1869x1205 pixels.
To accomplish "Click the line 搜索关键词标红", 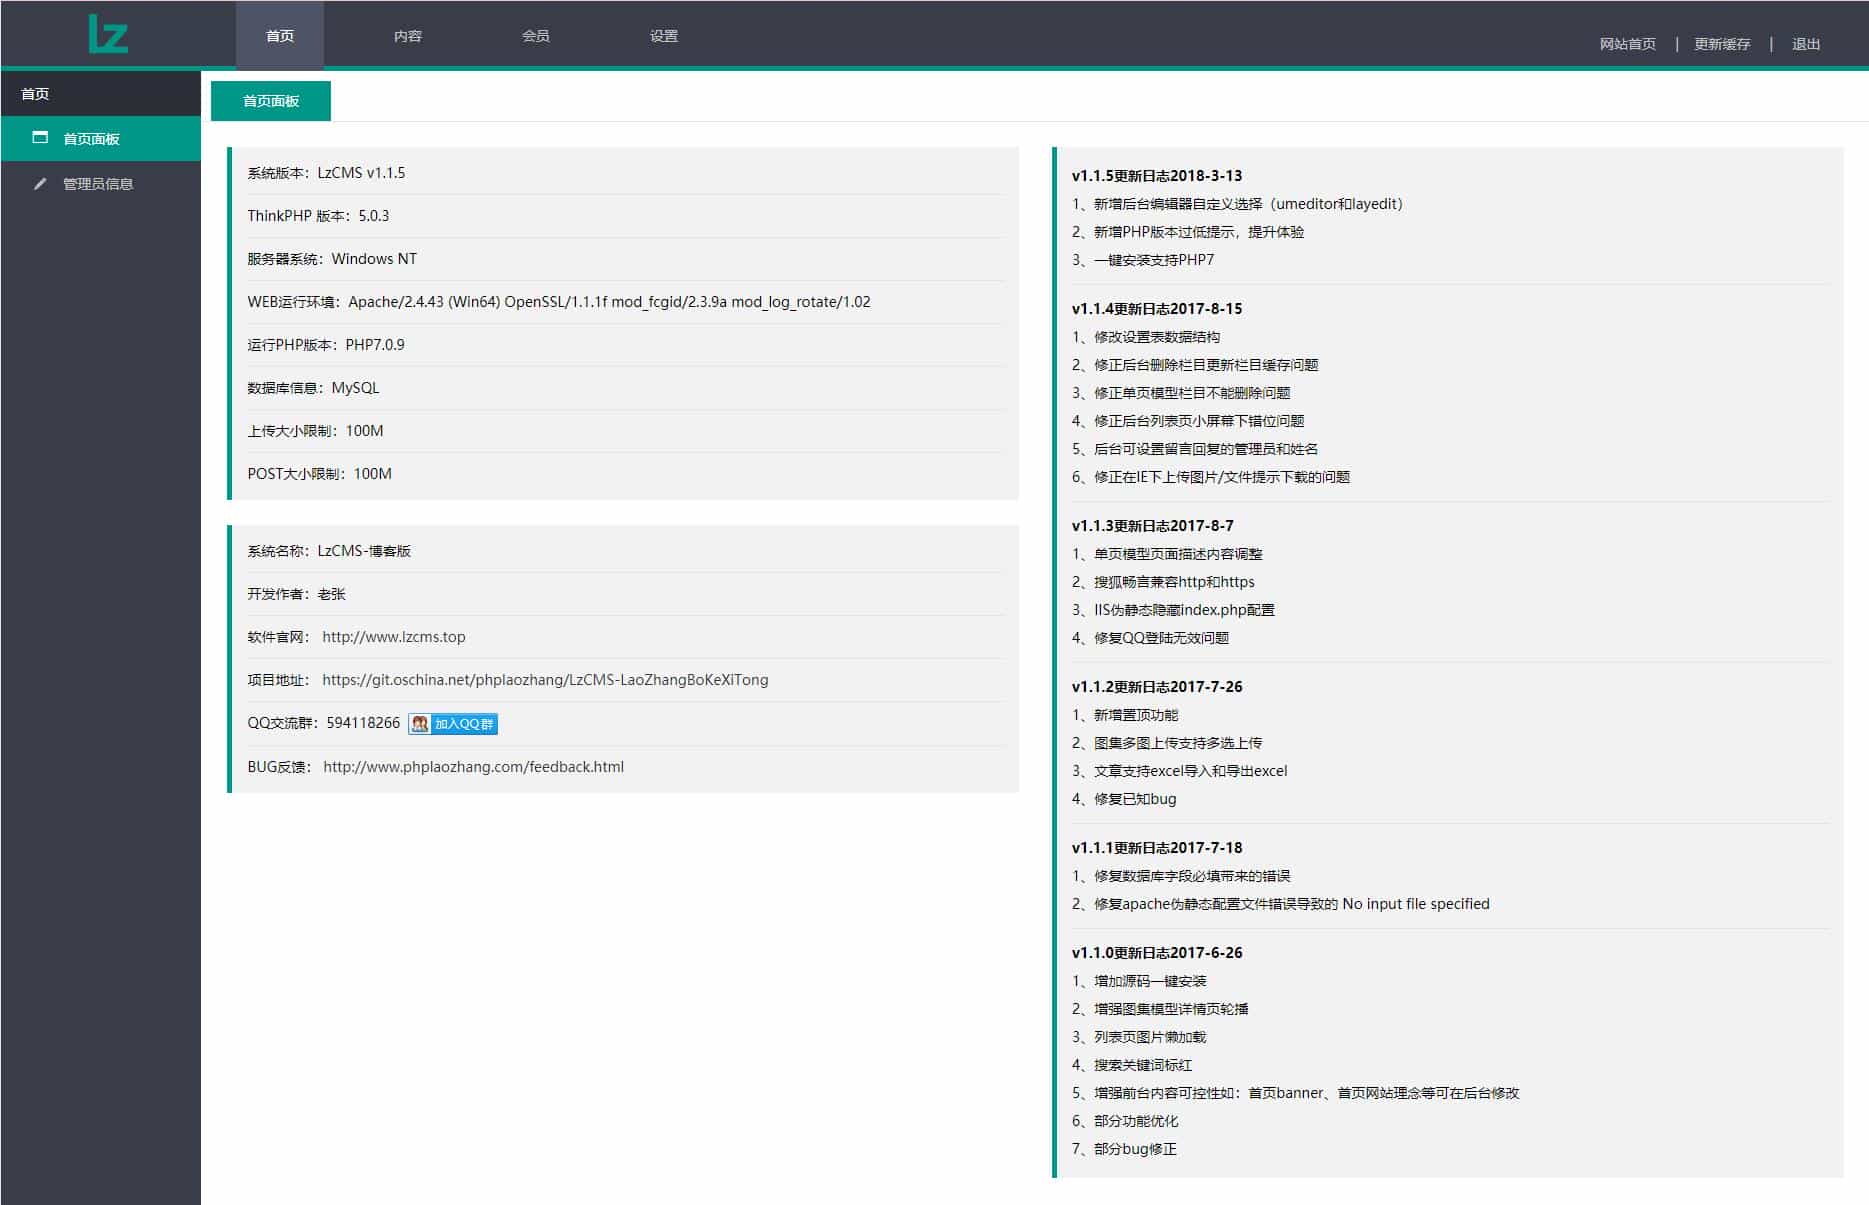I will click(1132, 1065).
